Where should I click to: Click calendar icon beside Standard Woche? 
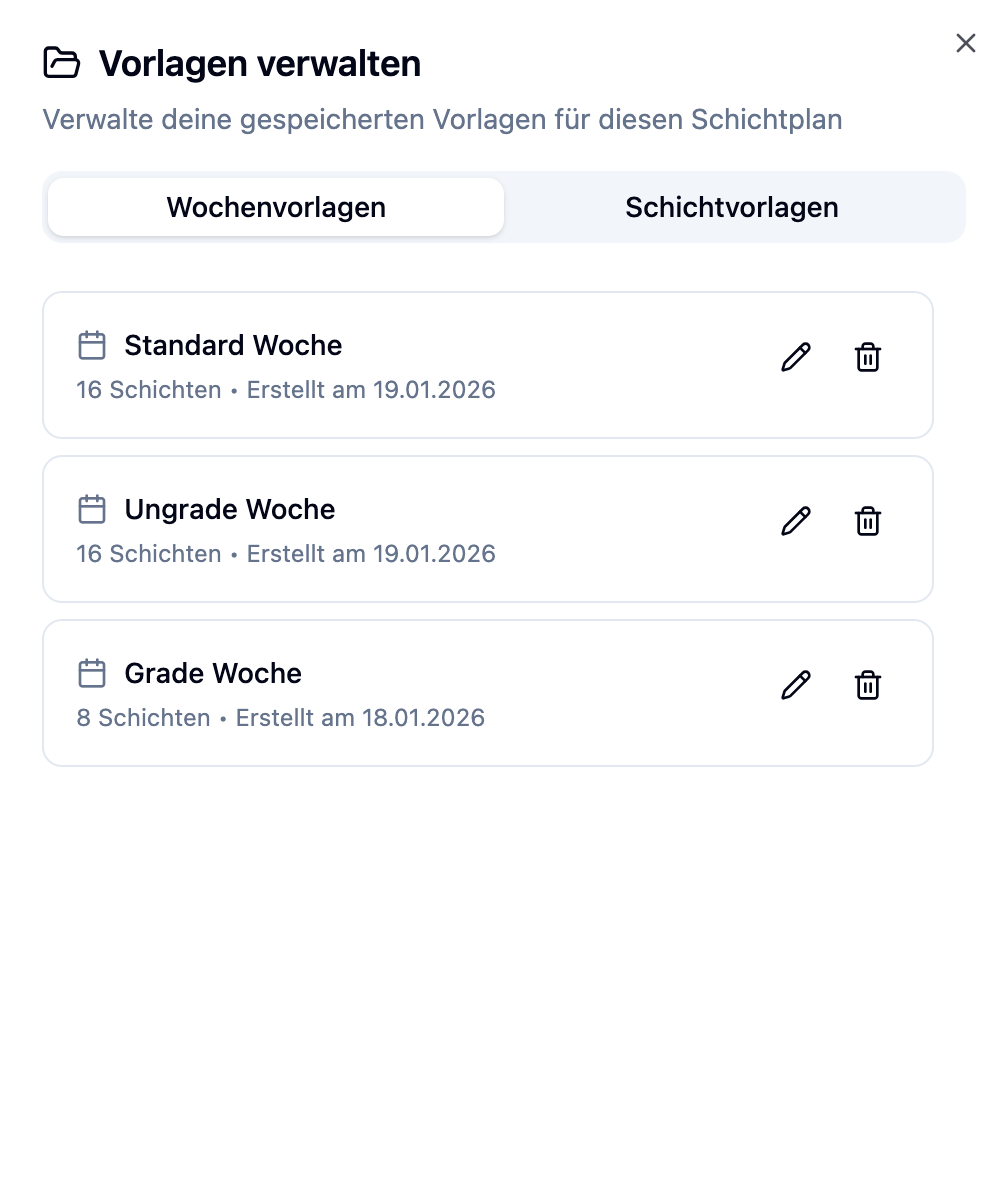92,346
